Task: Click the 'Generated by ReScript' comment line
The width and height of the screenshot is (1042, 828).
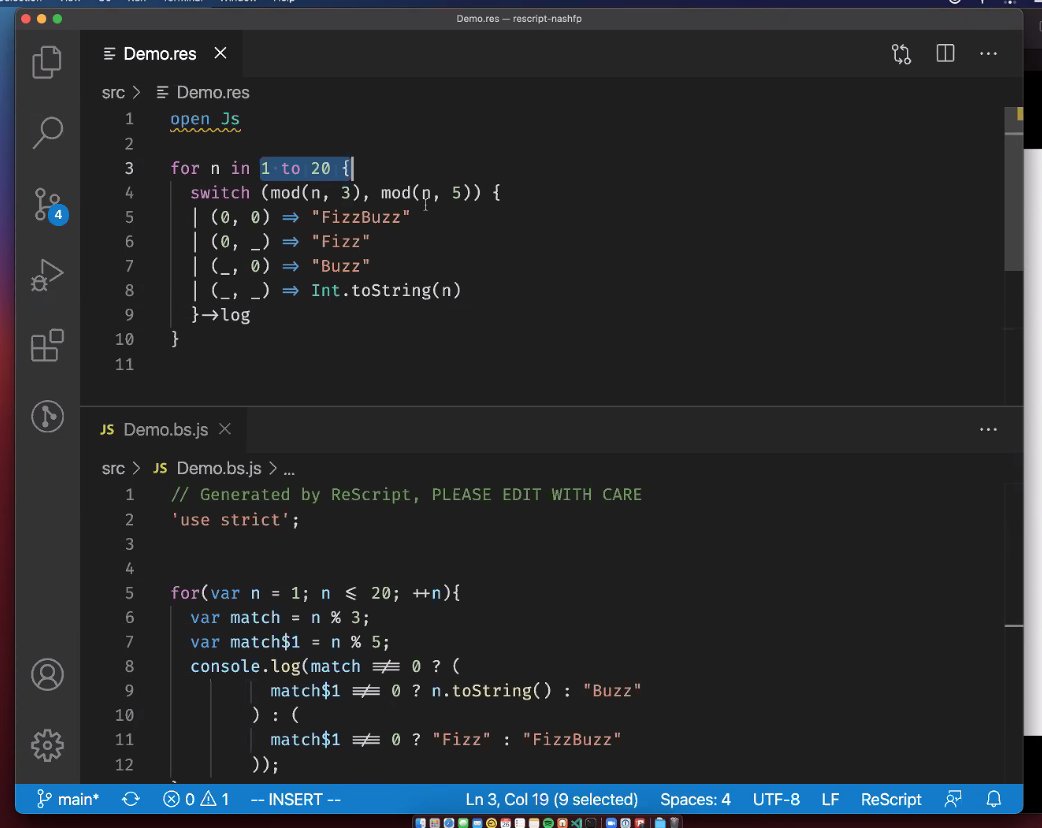Action: click(x=406, y=494)
